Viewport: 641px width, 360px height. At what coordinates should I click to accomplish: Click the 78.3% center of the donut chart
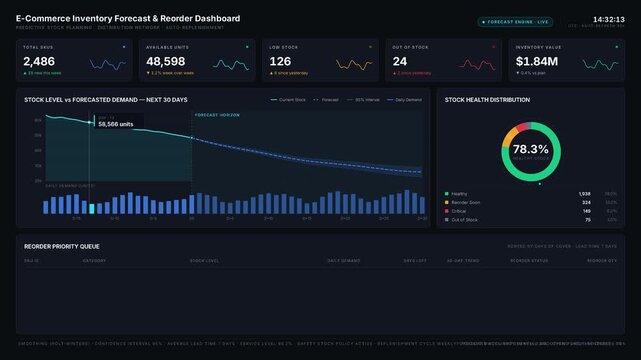[531, 150]
